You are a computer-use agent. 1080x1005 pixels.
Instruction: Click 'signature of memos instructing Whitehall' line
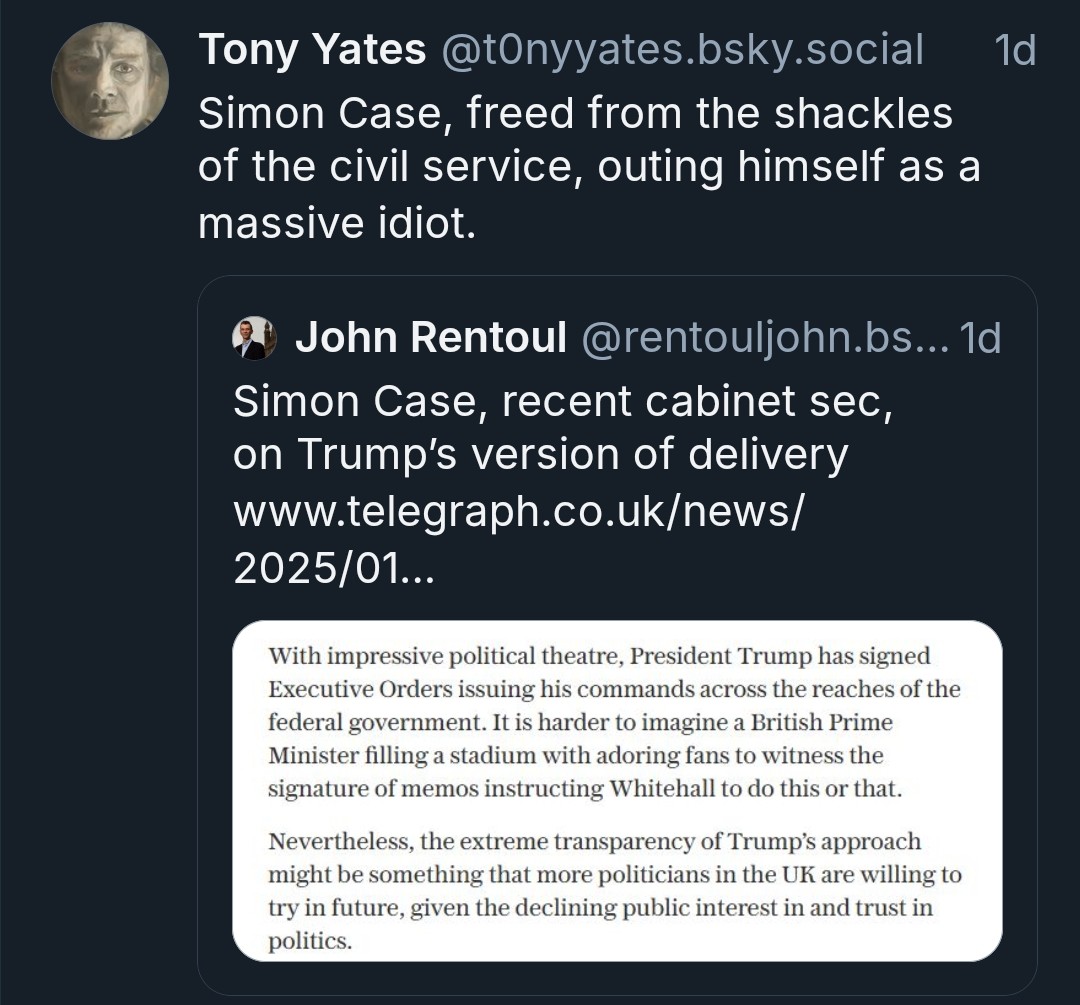[x=585, y=788]
